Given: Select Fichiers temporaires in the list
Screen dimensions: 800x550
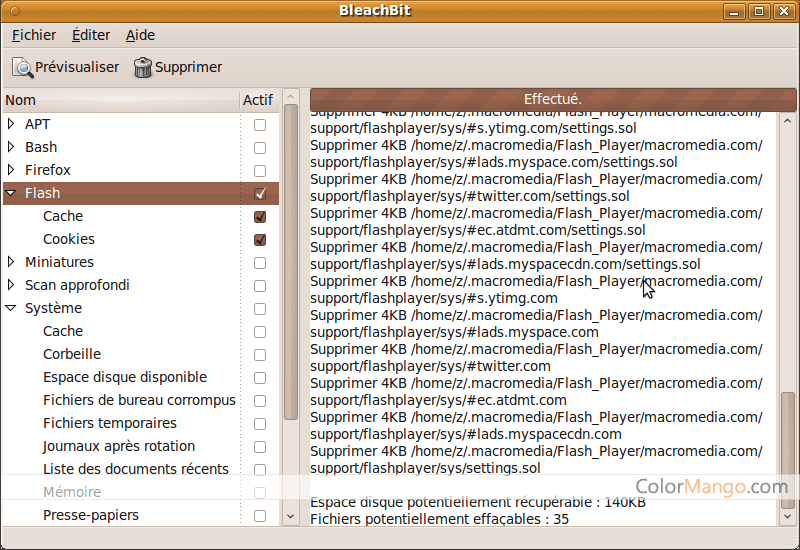Looking at the screenshot, I should coord(110,424).
